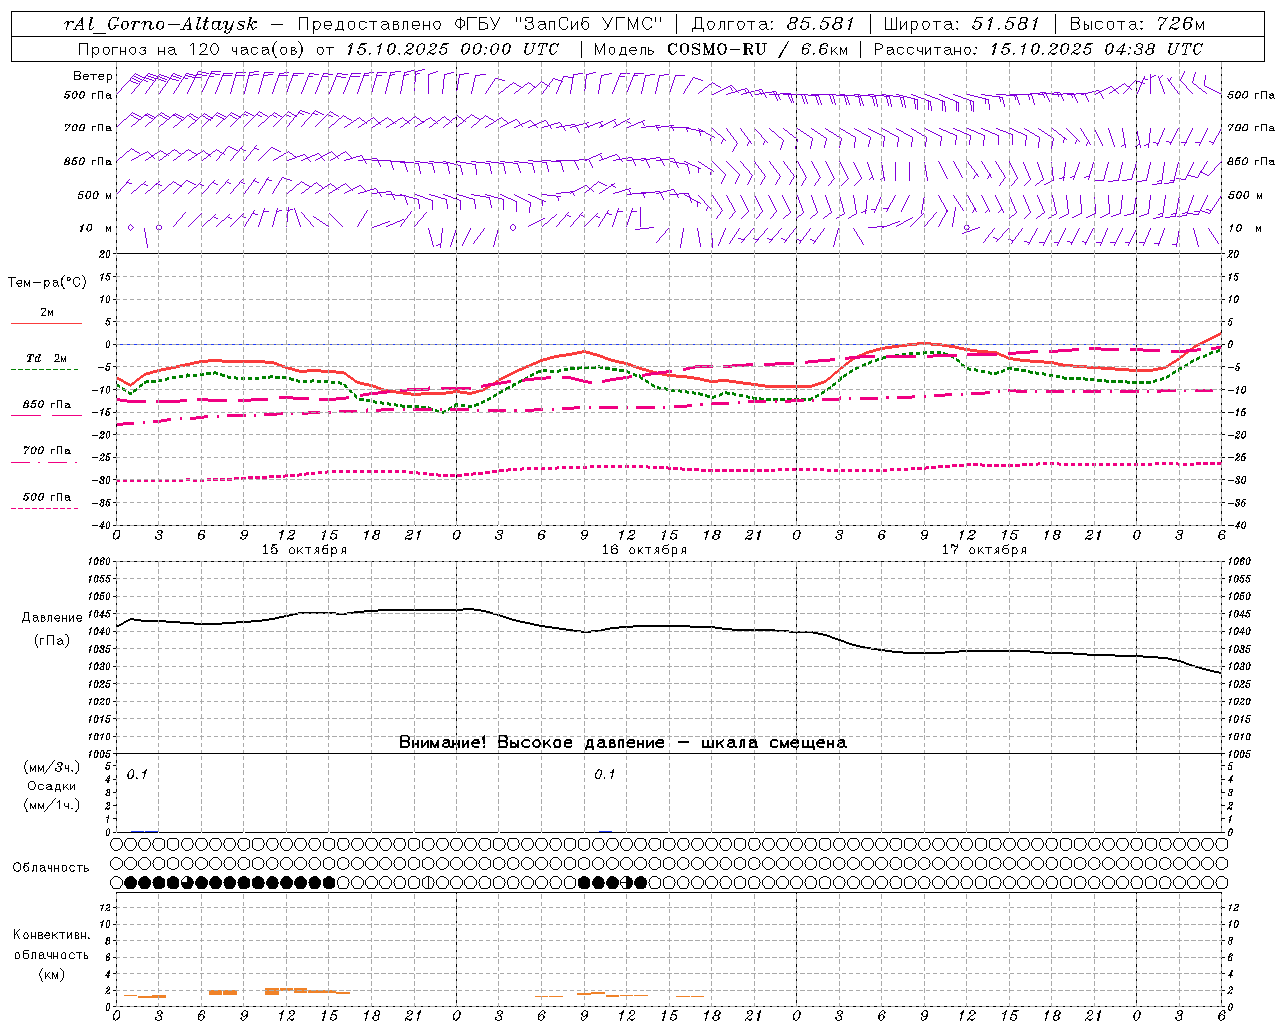Click the Тем-ра(°C) temperature label
Image resolution: width=1280 pixels, height=1024 pixels.
47,283
